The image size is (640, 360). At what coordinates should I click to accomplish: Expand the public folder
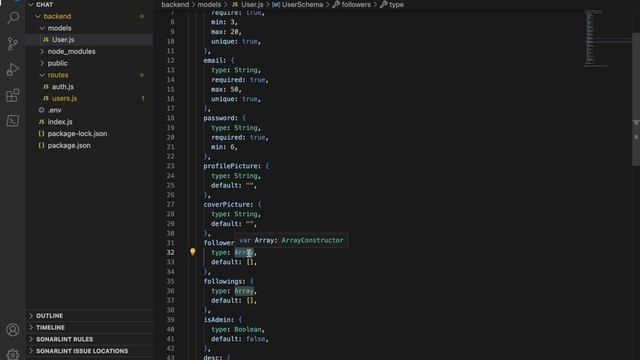point(42,63)
